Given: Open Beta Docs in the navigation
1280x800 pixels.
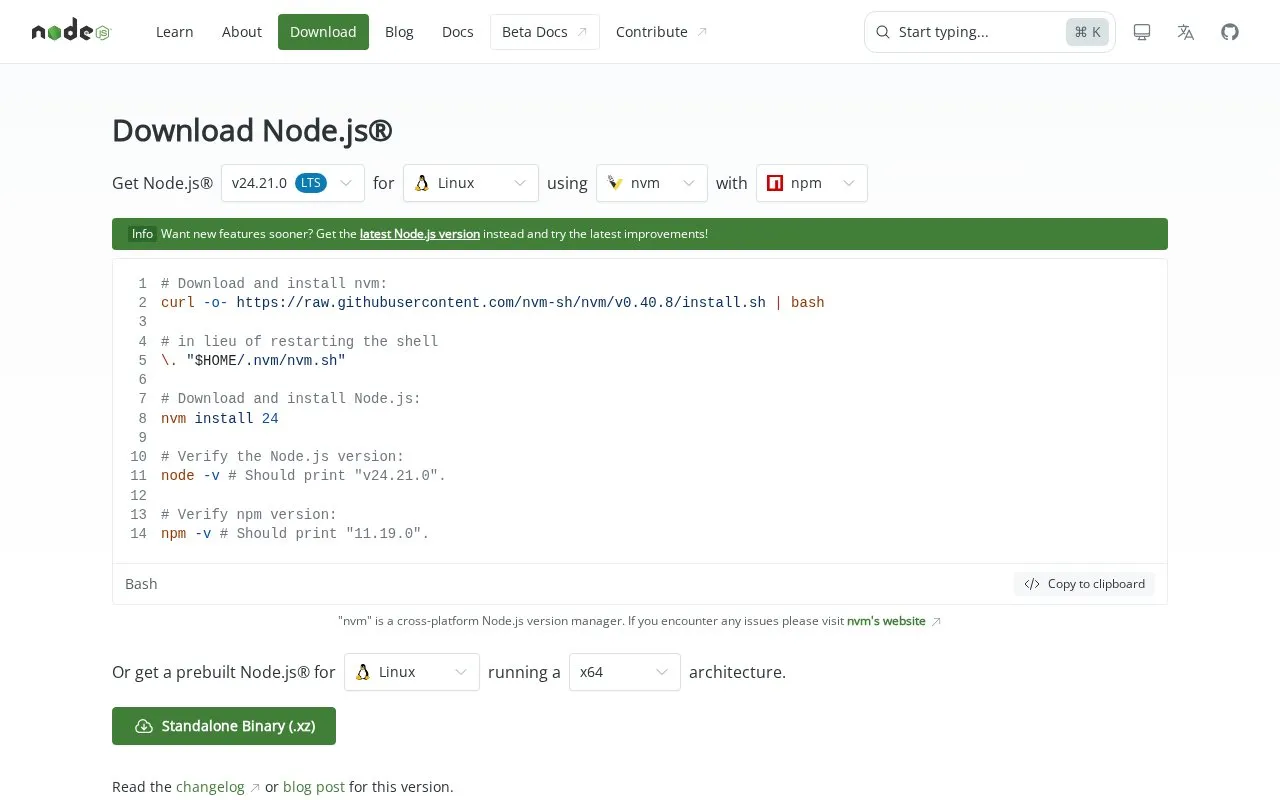Looking at the screenshot, I should pos(545,32).
